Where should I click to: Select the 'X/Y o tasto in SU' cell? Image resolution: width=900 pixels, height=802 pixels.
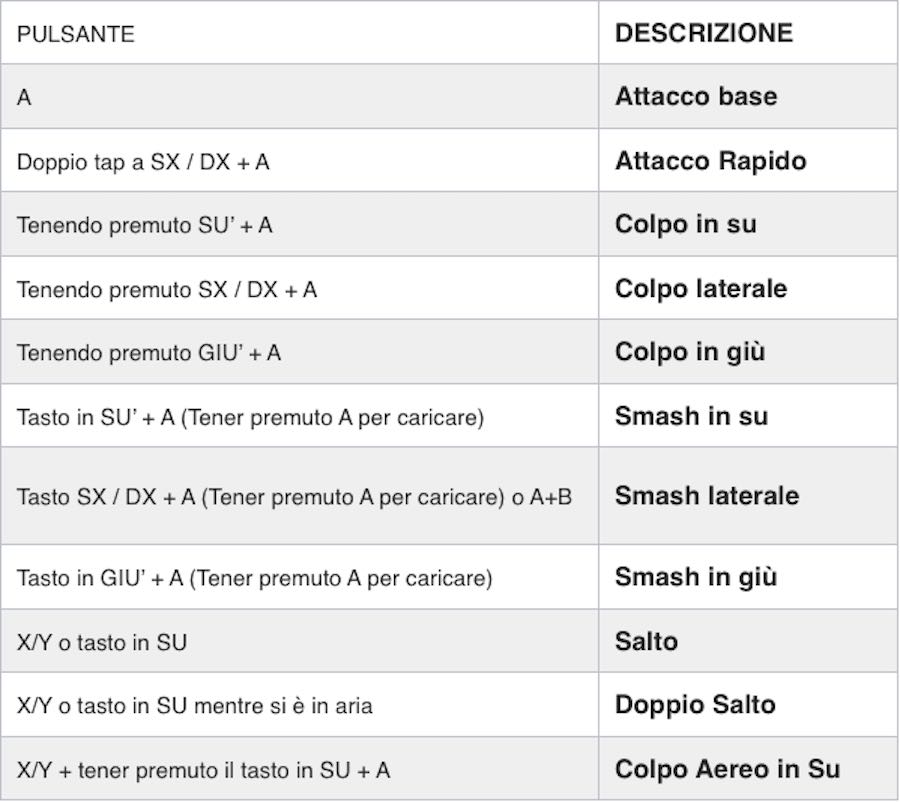point(300,641)
